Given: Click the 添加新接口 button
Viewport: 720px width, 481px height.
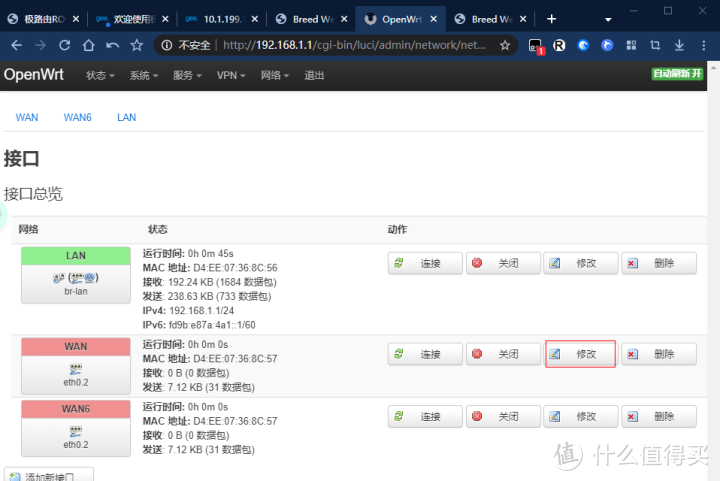Looking at the screenshot, I should coord(49,475).
